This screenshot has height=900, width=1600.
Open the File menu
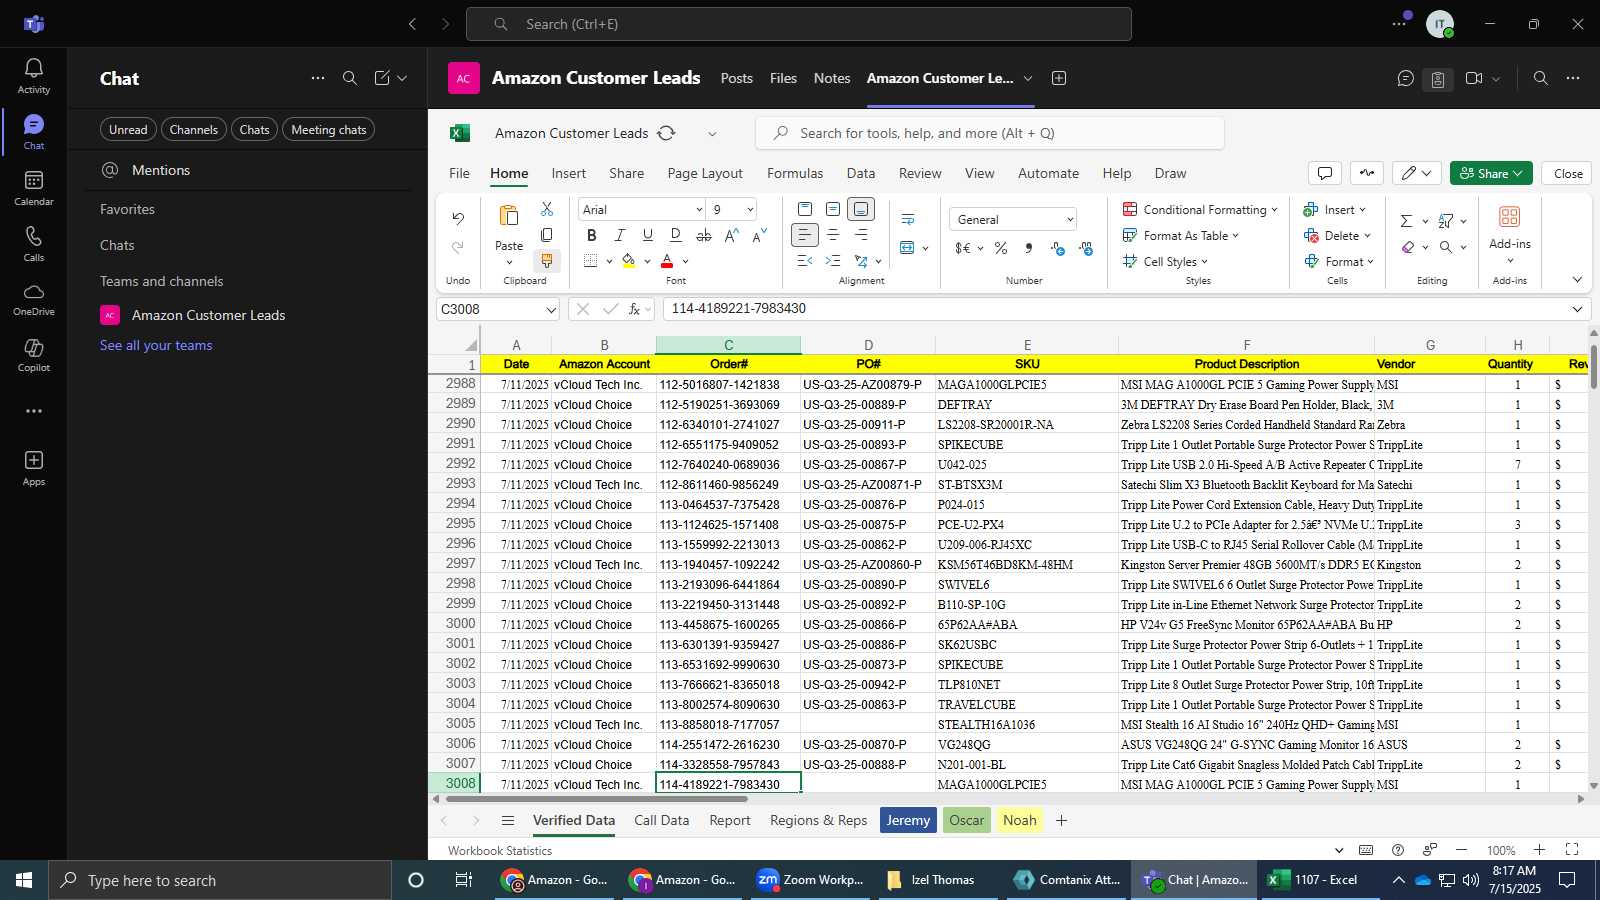pyautogui.click(x=459, y=173)
